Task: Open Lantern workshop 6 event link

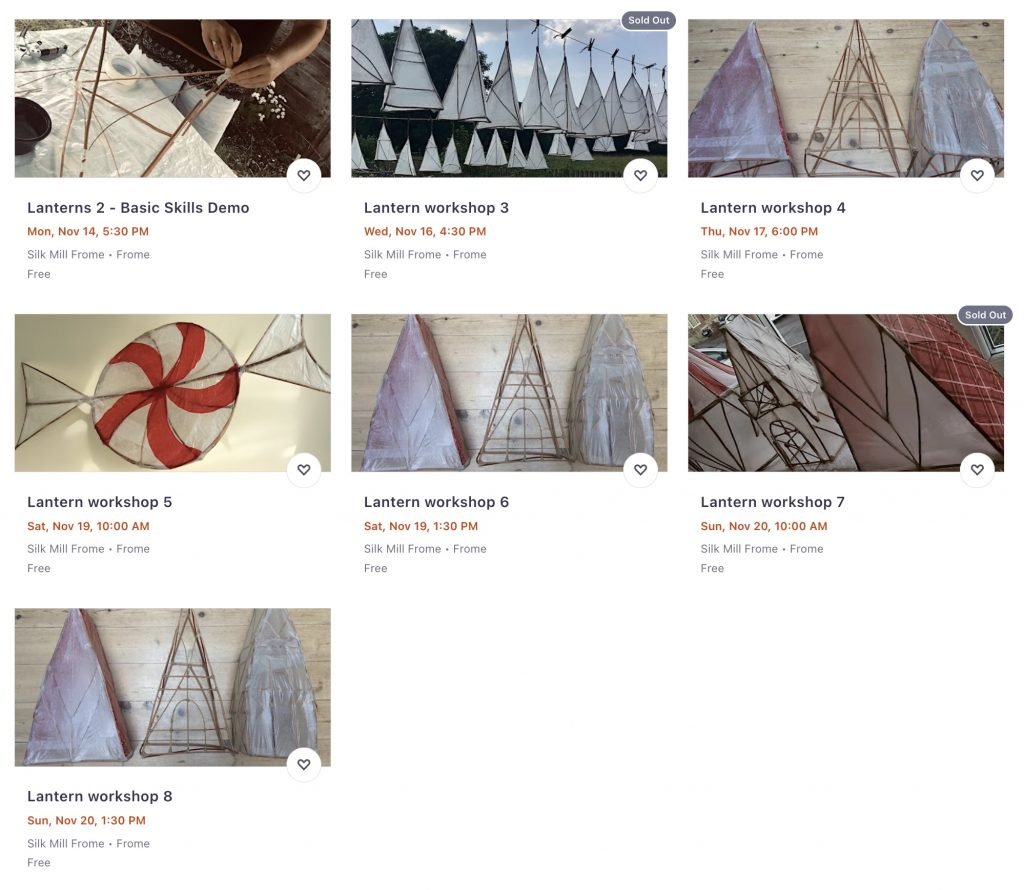Action: click(436, 502)
